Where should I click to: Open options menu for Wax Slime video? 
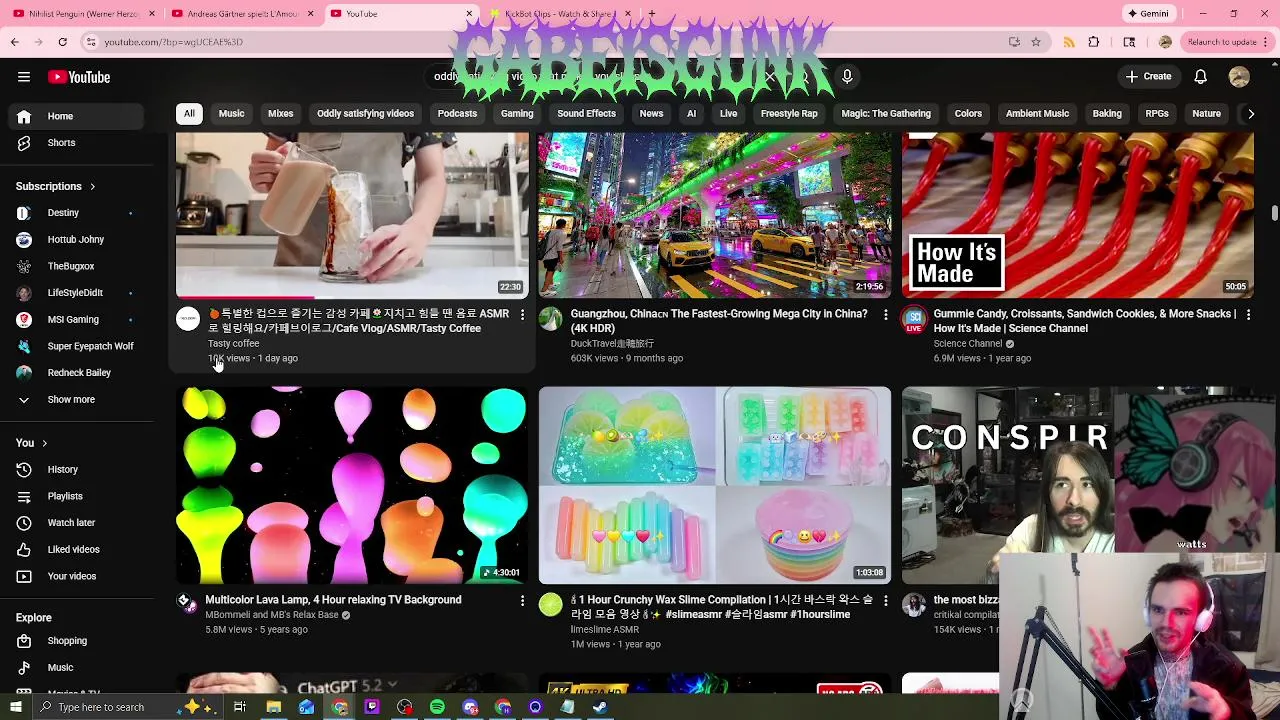885,601
